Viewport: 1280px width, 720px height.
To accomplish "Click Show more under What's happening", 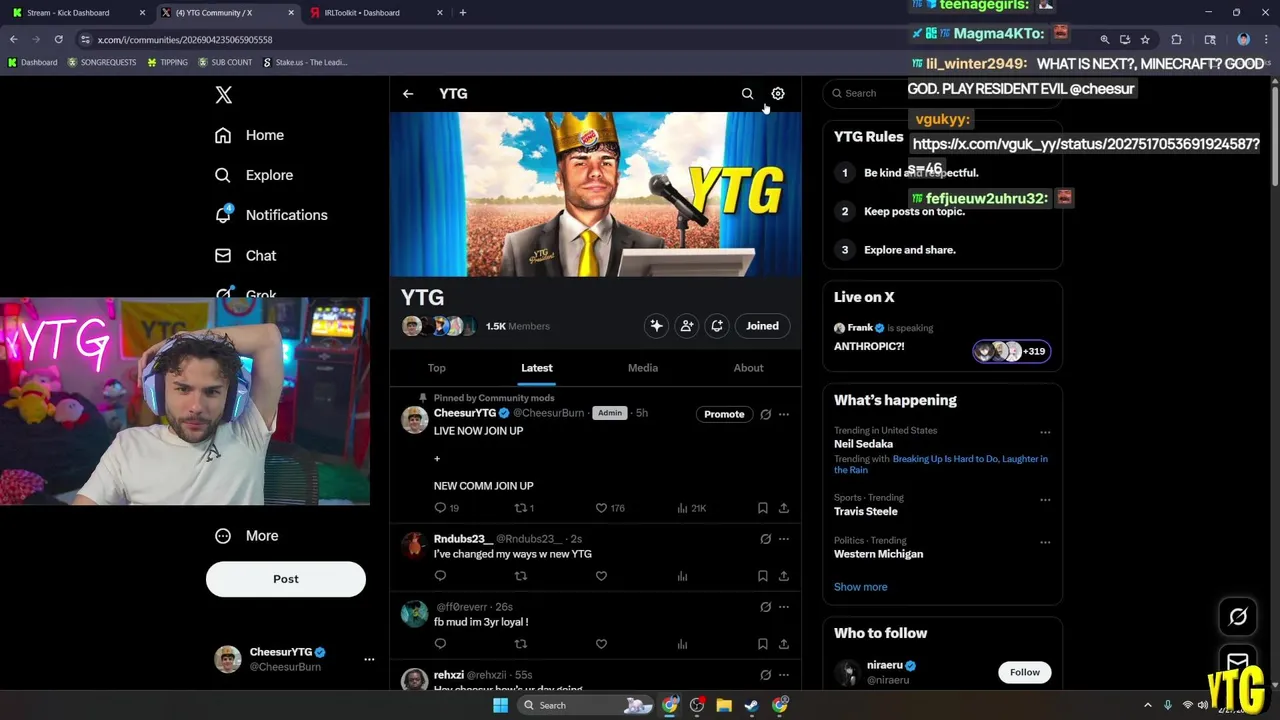I will [861, 587].
